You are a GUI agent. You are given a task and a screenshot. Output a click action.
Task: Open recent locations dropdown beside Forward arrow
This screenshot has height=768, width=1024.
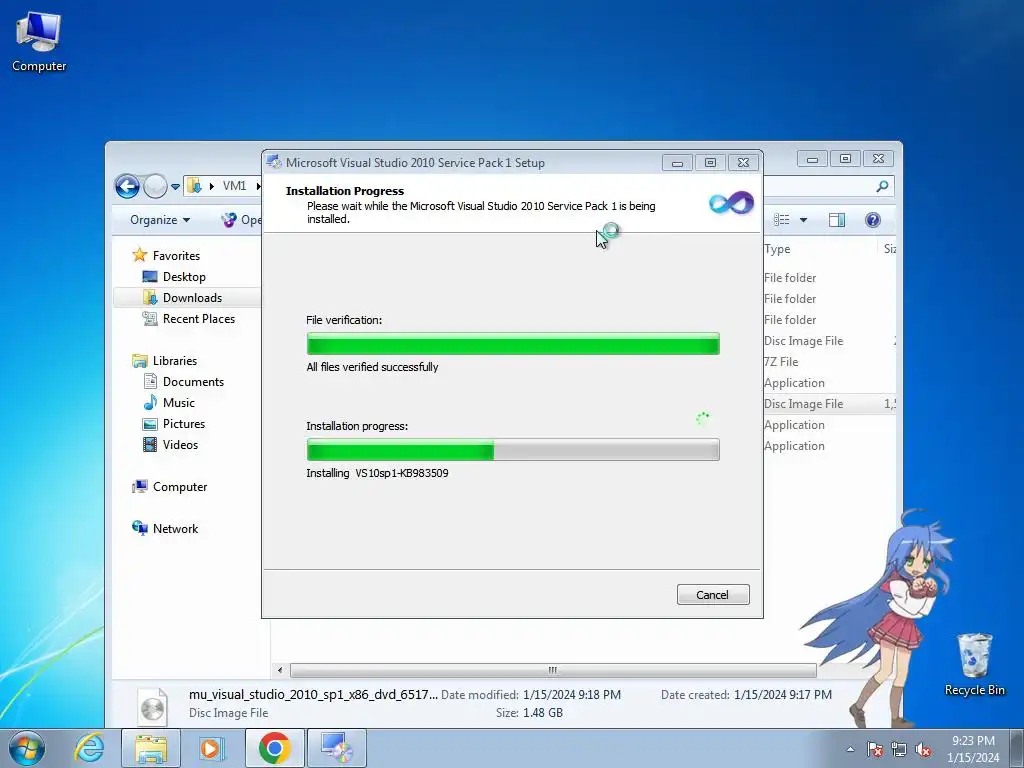(x=175, y=187)
